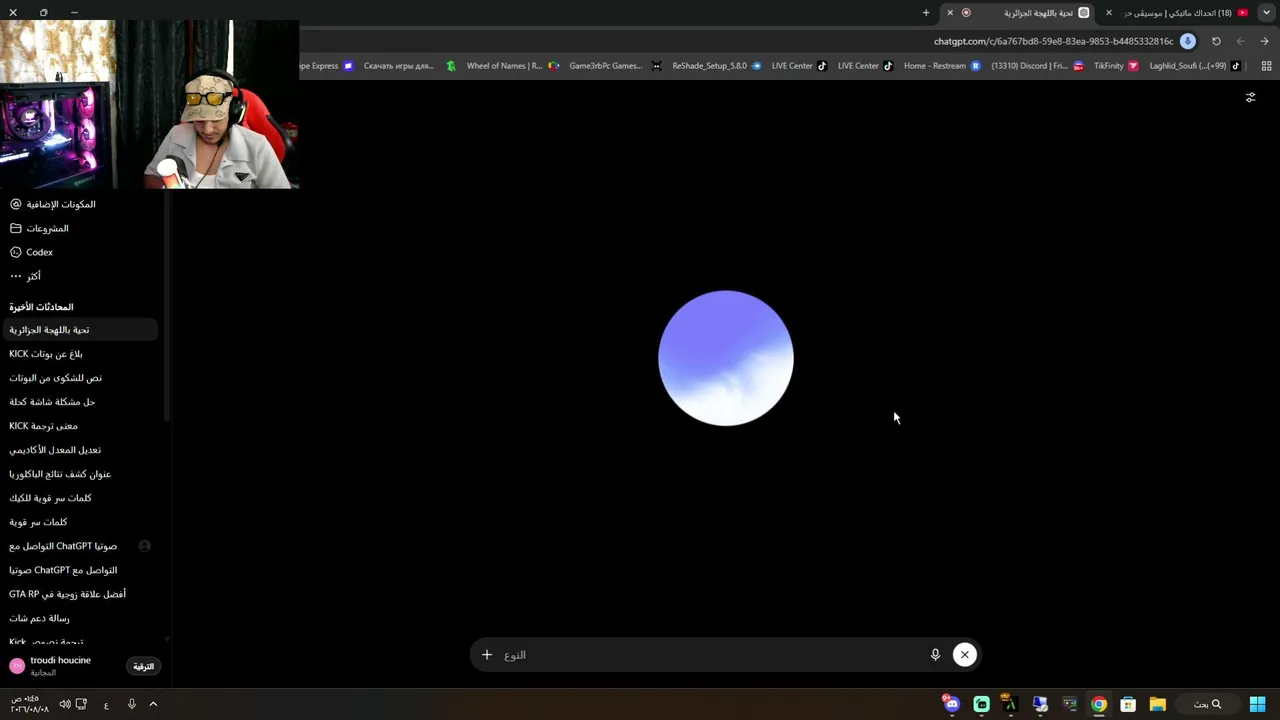This screenshot has width=1280, height=720.
Task: Open chat رسالة دعم شات
Action: click(79, 618)
